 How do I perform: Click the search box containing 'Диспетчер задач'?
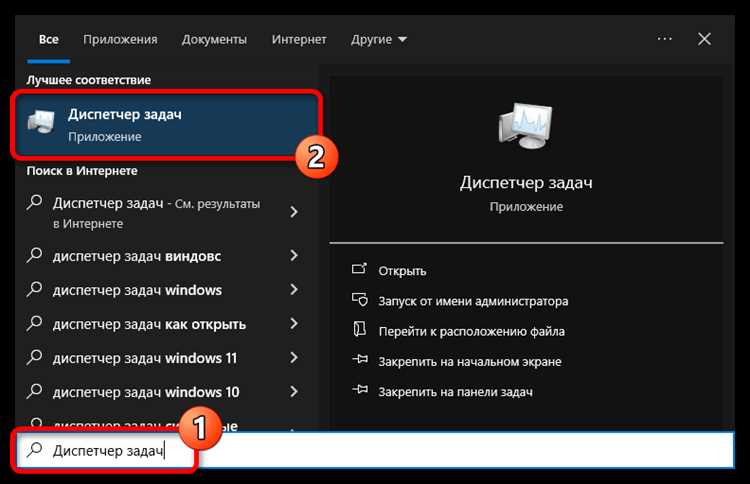[375, 450]
